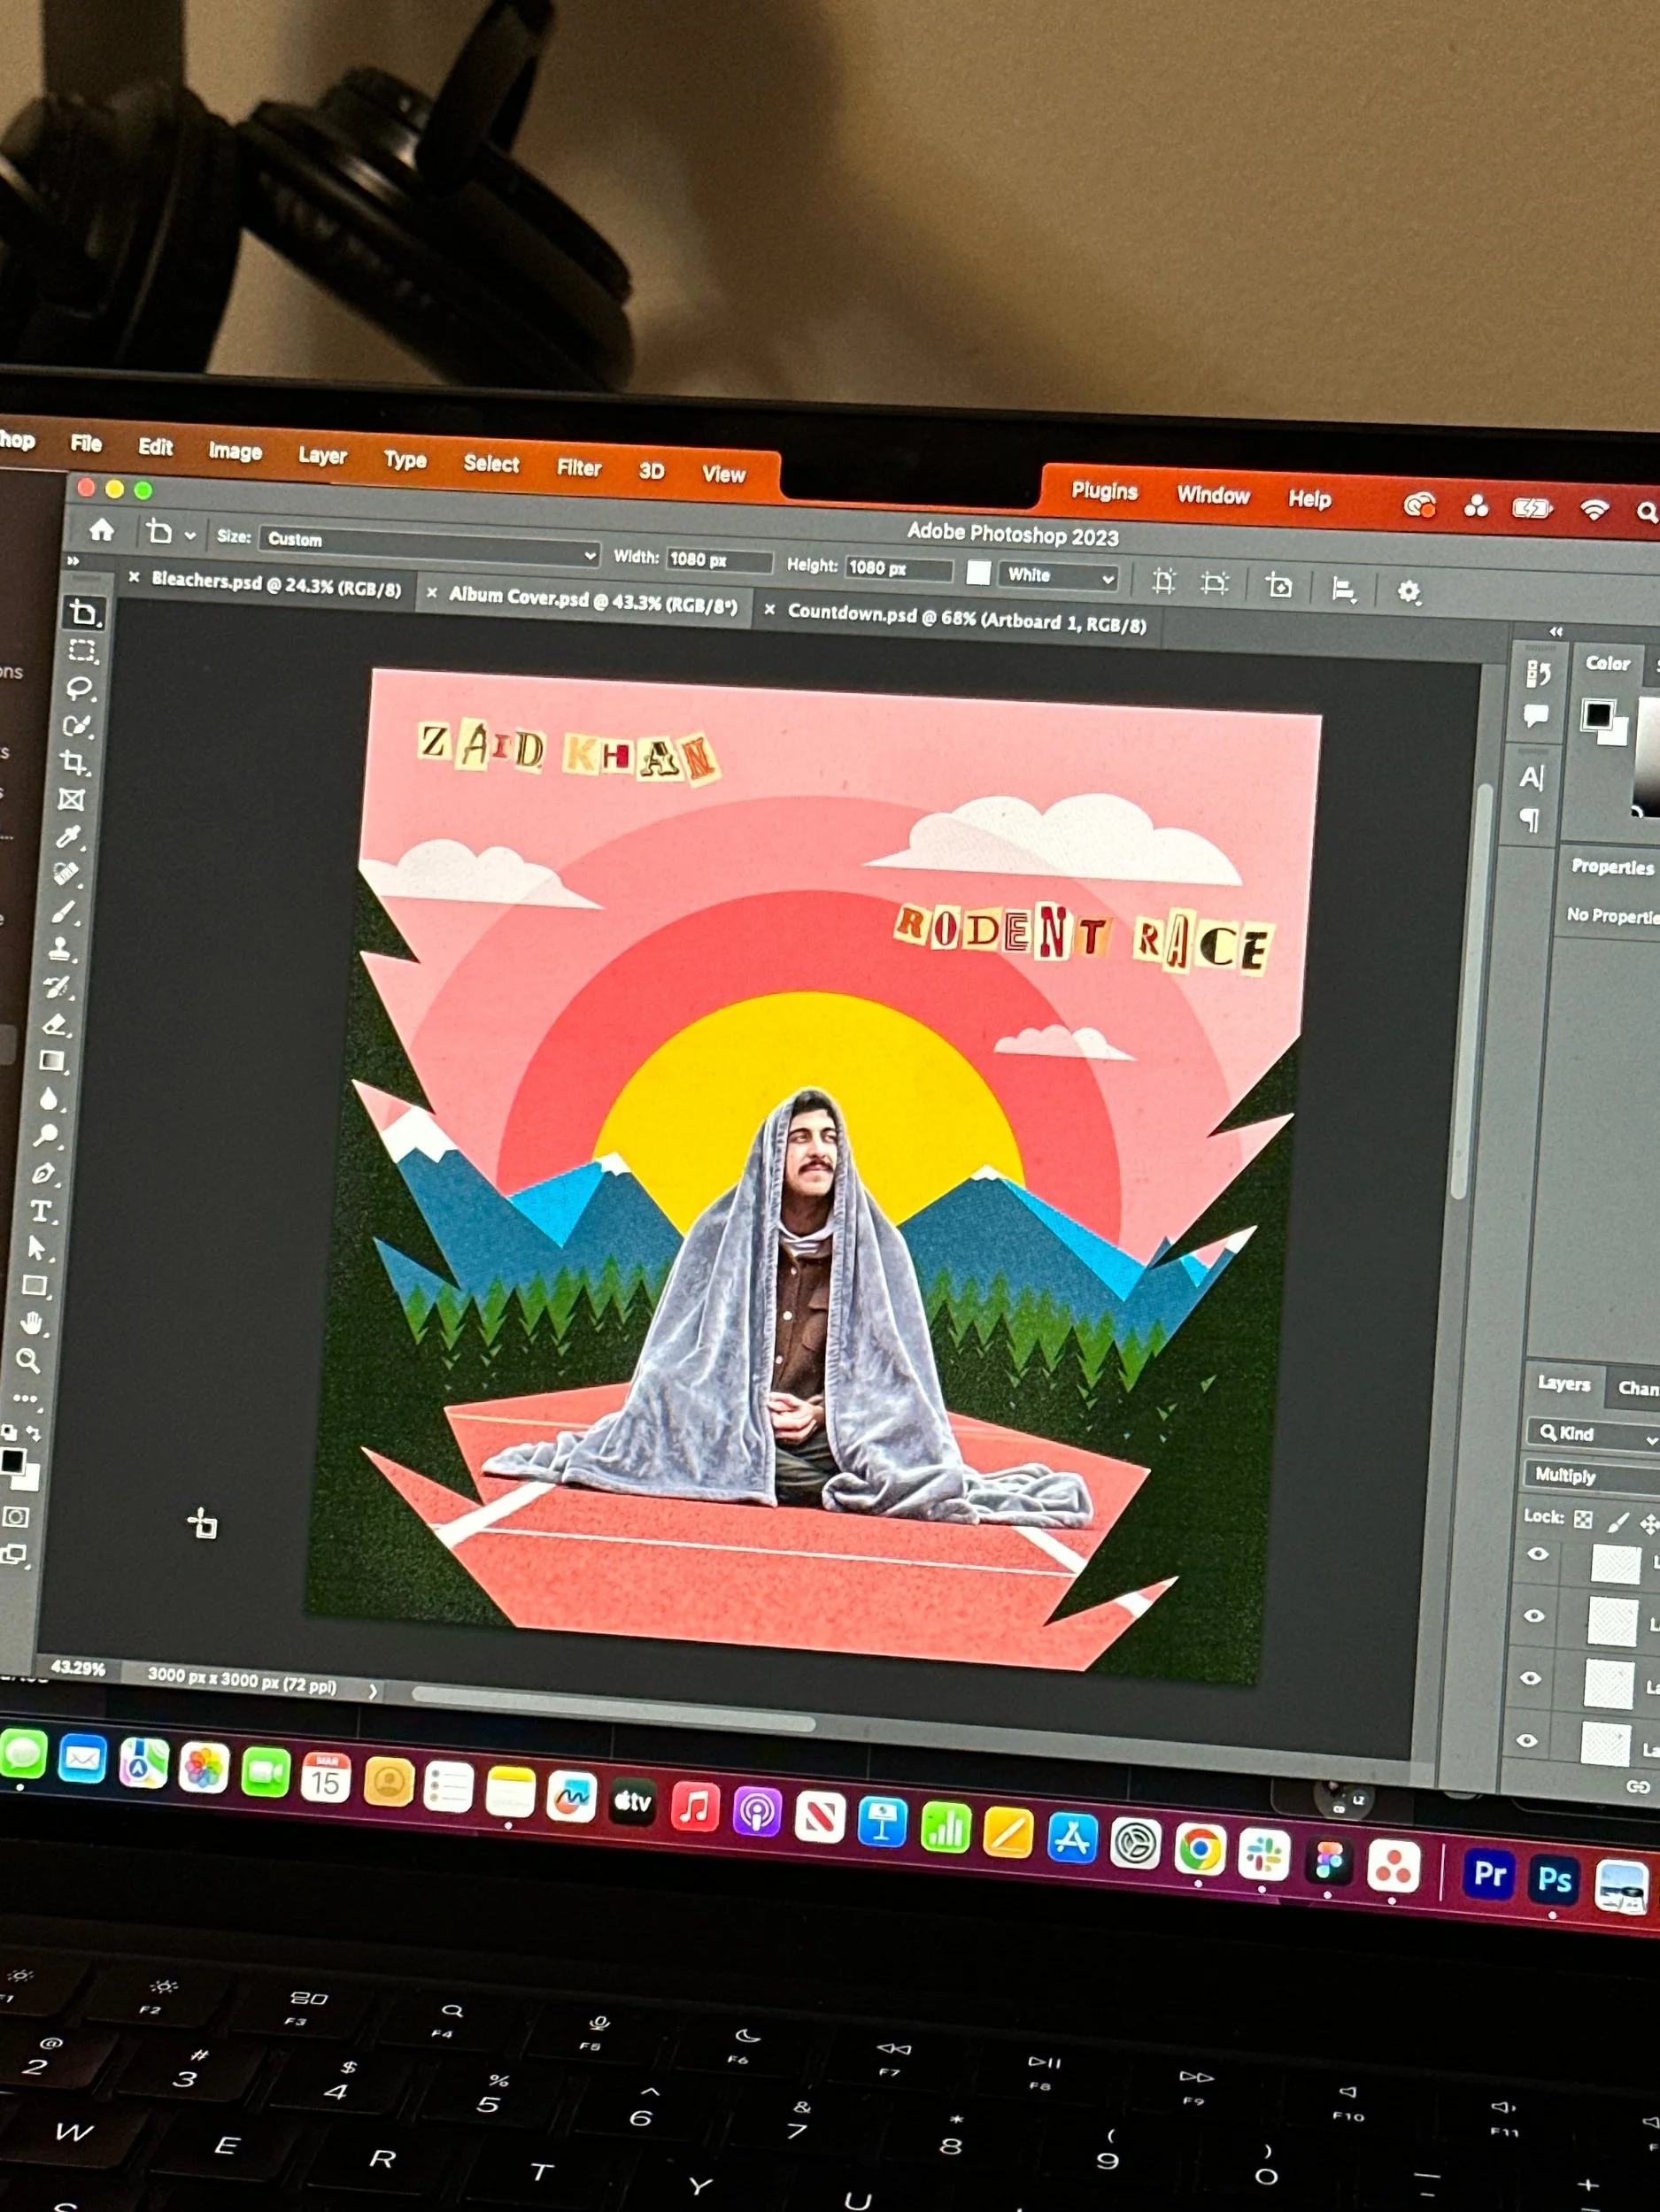Toggle lock transparent pixels
Viewport: 1660px width, 2212px height.
pyautogui.click(x=1583, y=1520)
